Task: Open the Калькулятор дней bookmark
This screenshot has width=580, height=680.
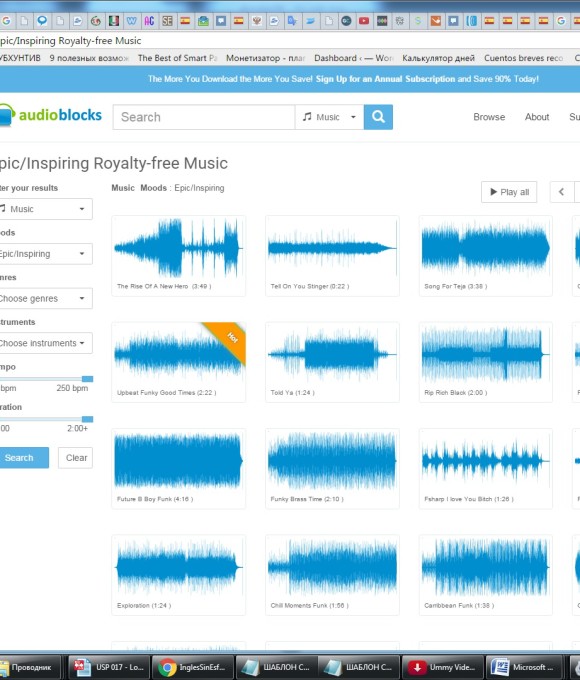Action: 438,58
